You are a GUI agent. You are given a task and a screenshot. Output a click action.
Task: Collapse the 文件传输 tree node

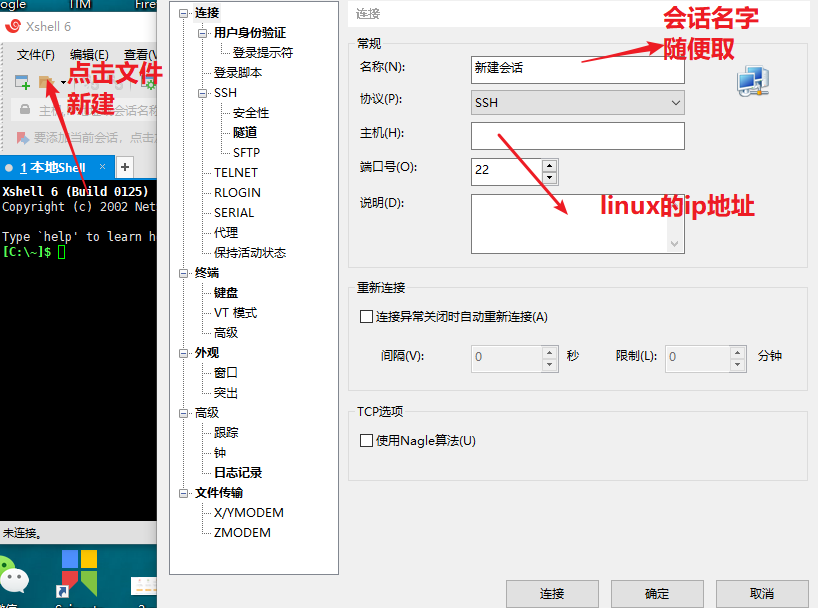pos(183,493)
